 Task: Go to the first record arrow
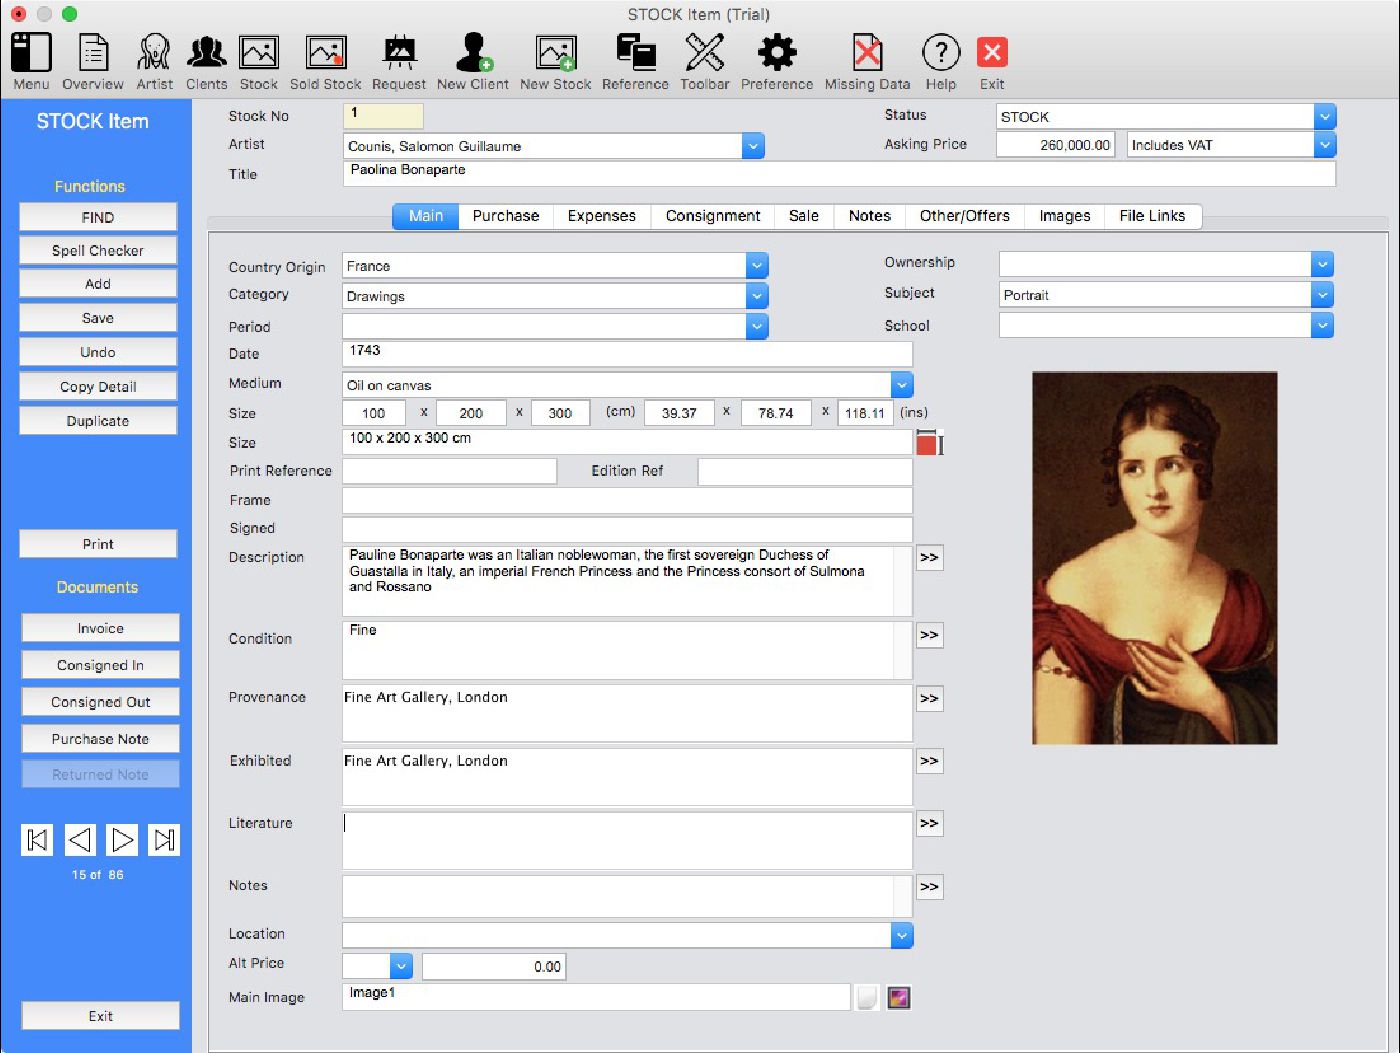[x=37, y=840]
